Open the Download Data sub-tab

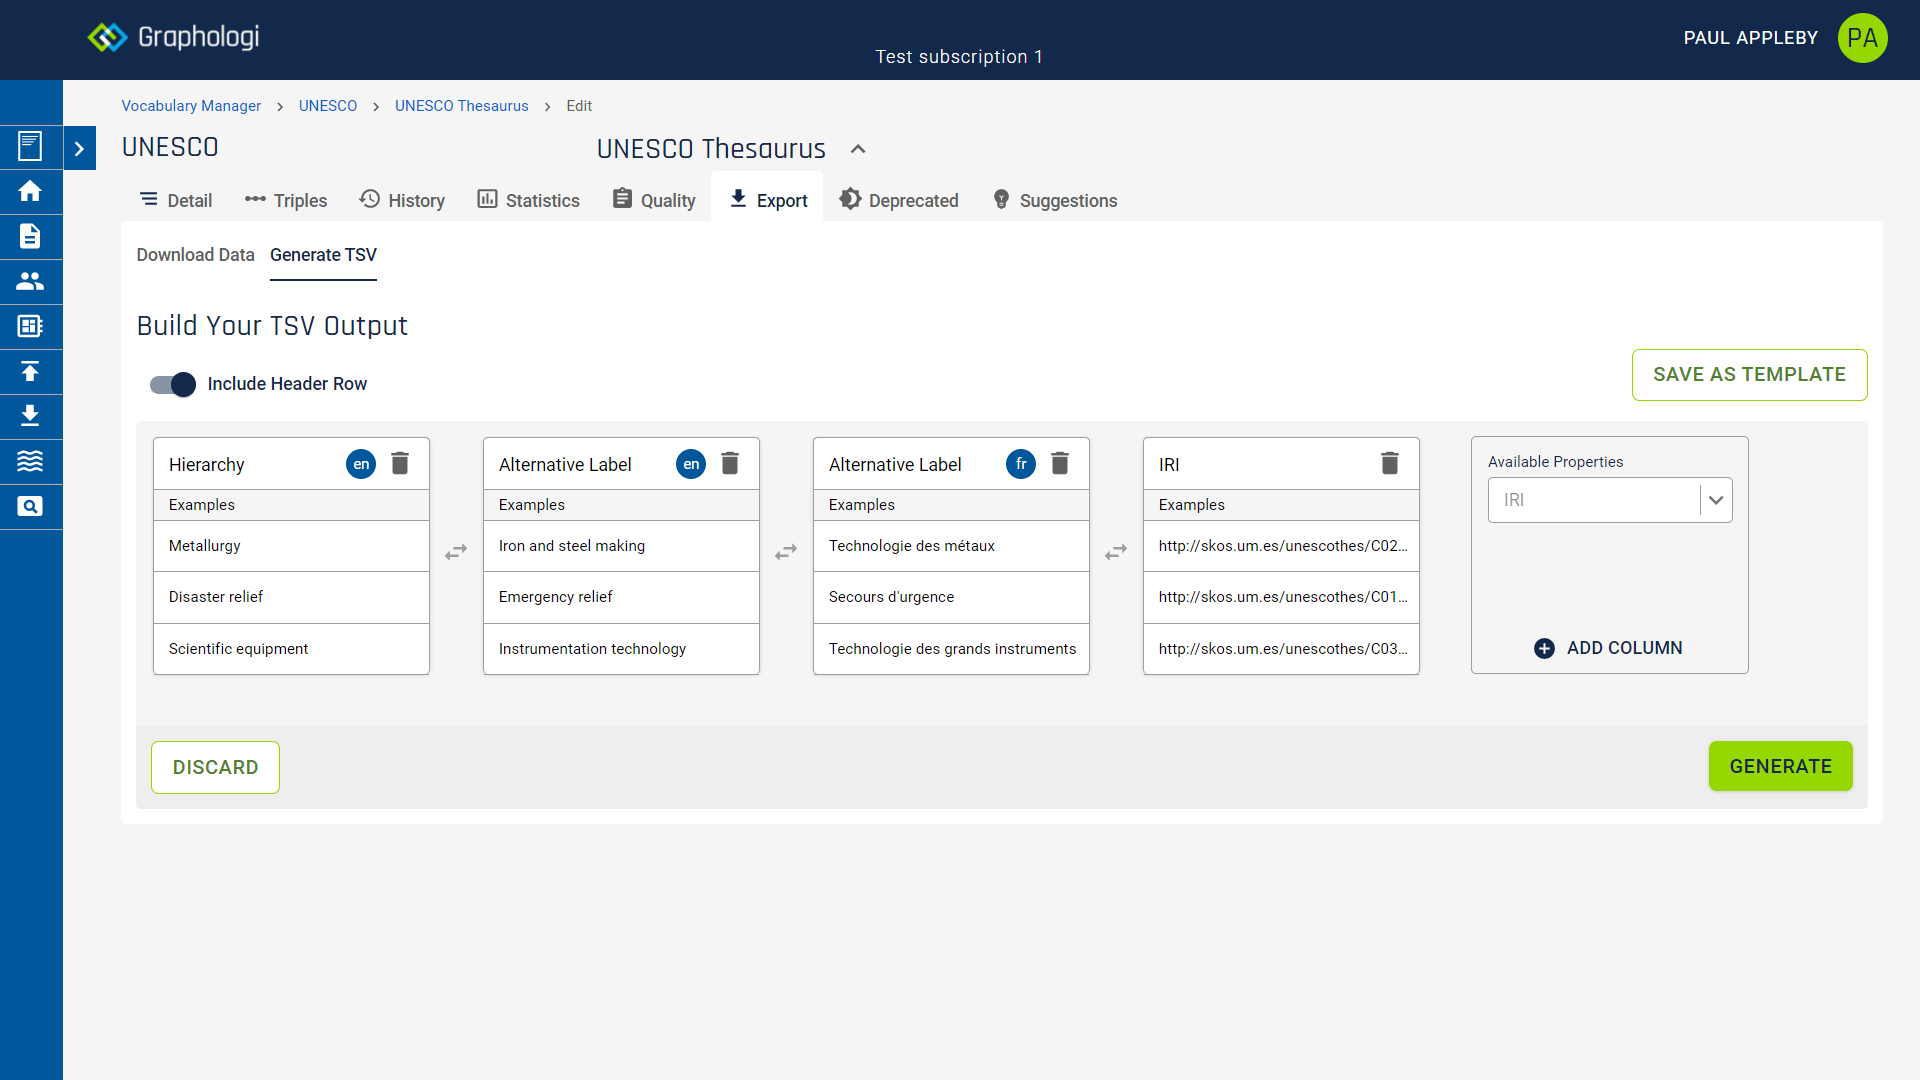195,255
